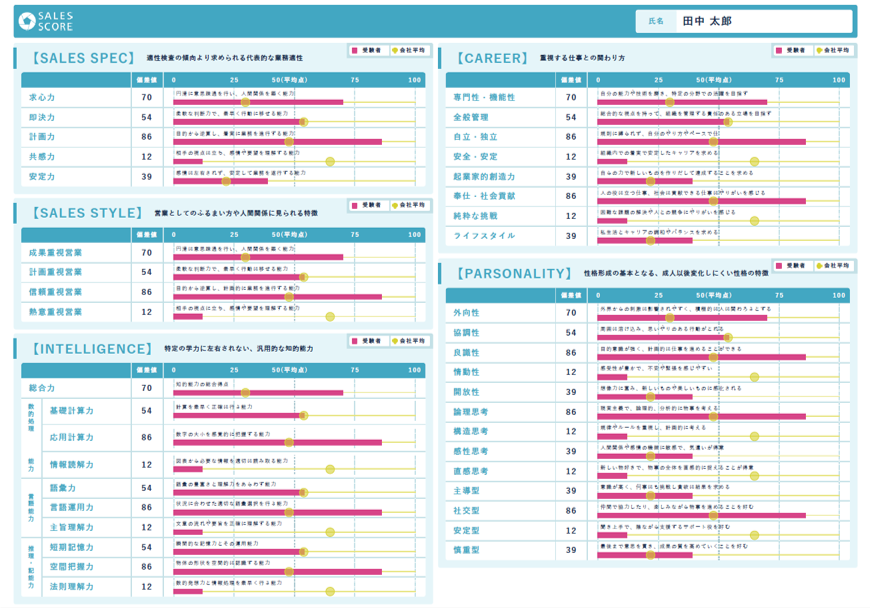This screenshot has width=870, height=608.
Task: Click the 偏差値 header in CAREER table
Action: [571, 80]
